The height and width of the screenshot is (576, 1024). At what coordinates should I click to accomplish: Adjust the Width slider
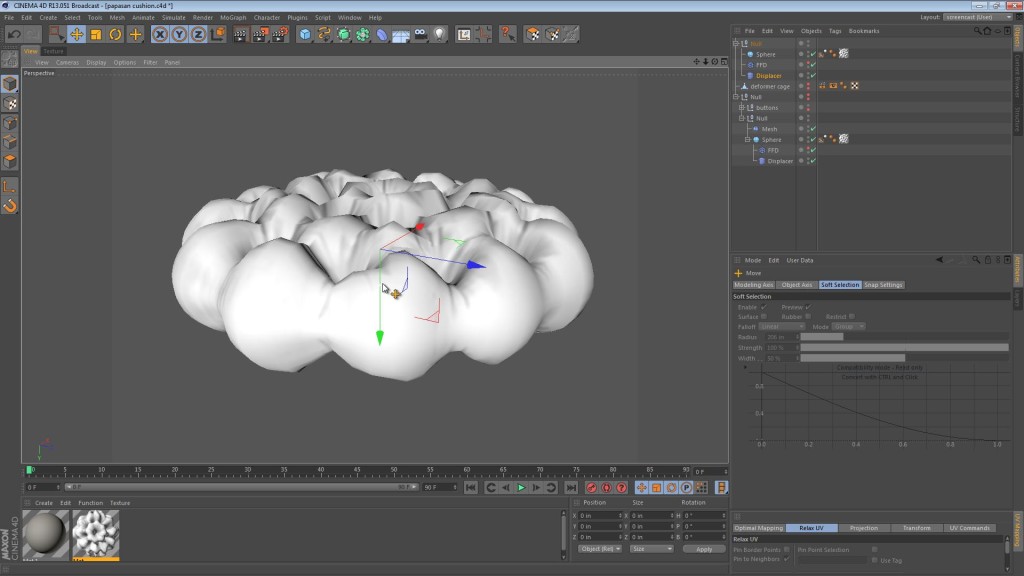[x=904, y=358]
